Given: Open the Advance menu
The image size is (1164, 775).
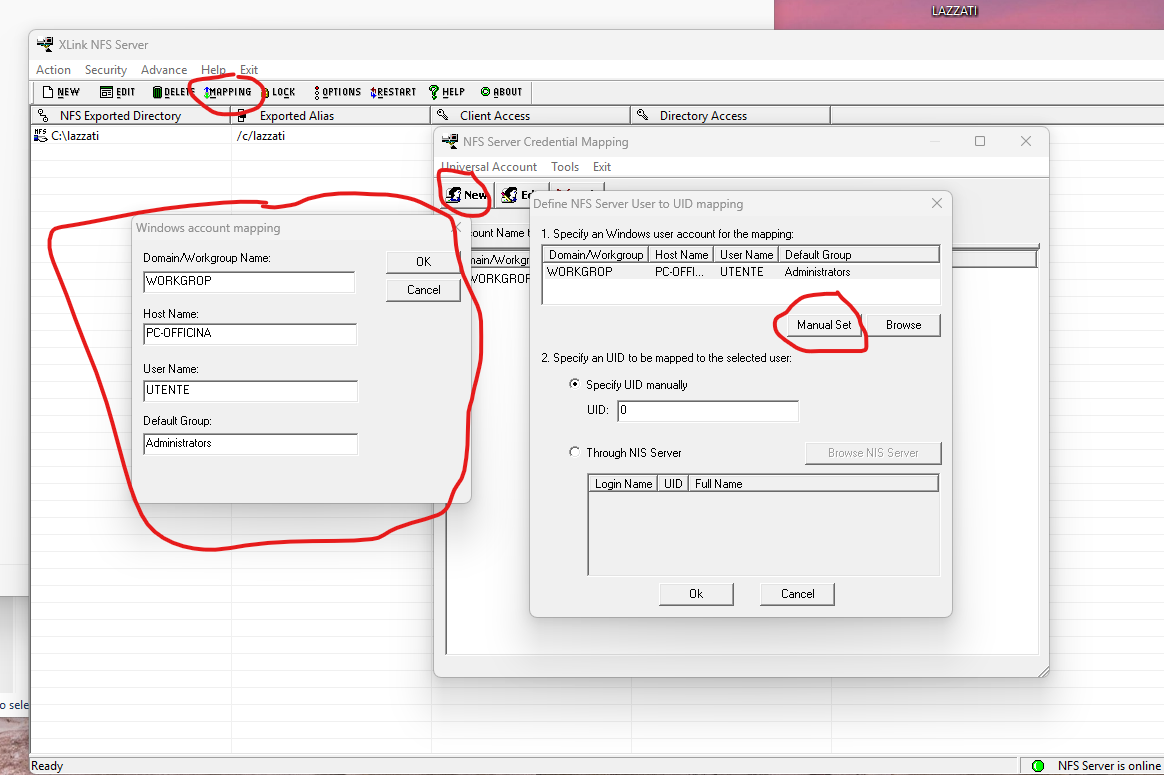Looking at the screenshot, I should (x=164, y=70).
